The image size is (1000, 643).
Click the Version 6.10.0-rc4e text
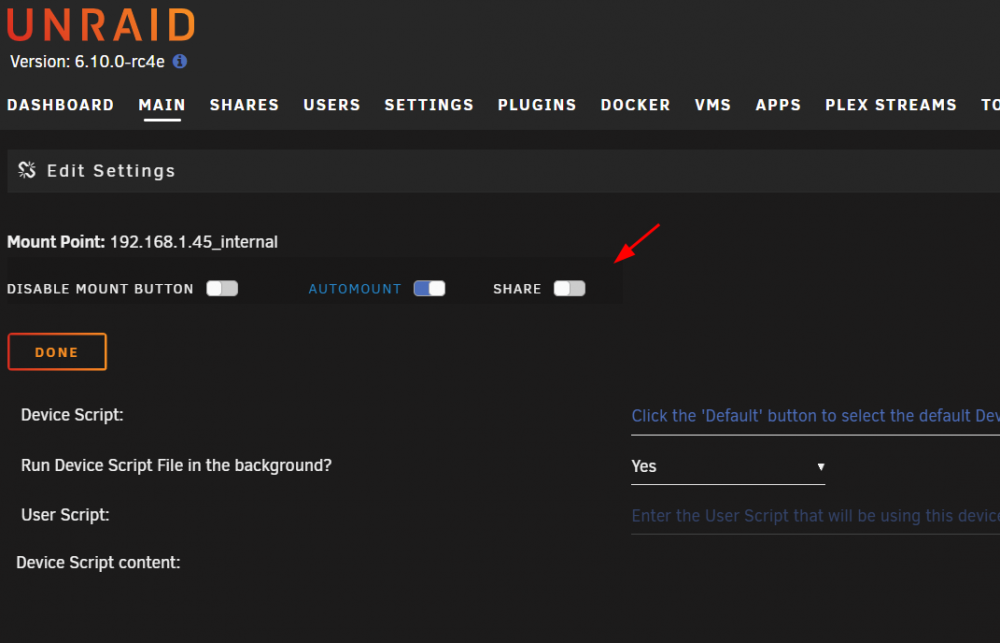coord(87,62)
